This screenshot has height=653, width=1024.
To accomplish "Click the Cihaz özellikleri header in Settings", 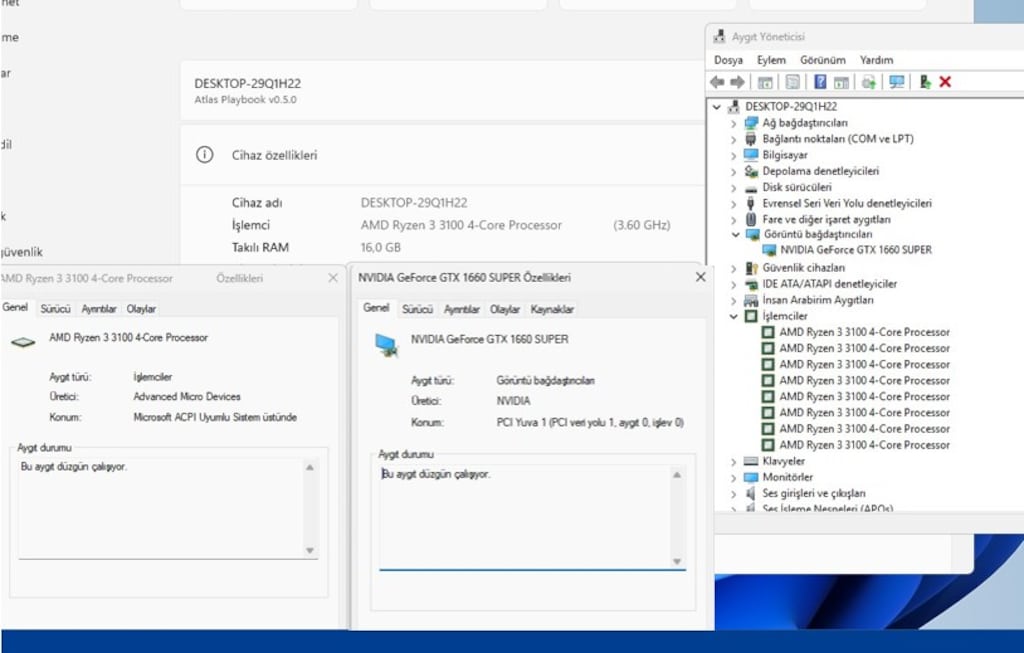I will point(442,155).
